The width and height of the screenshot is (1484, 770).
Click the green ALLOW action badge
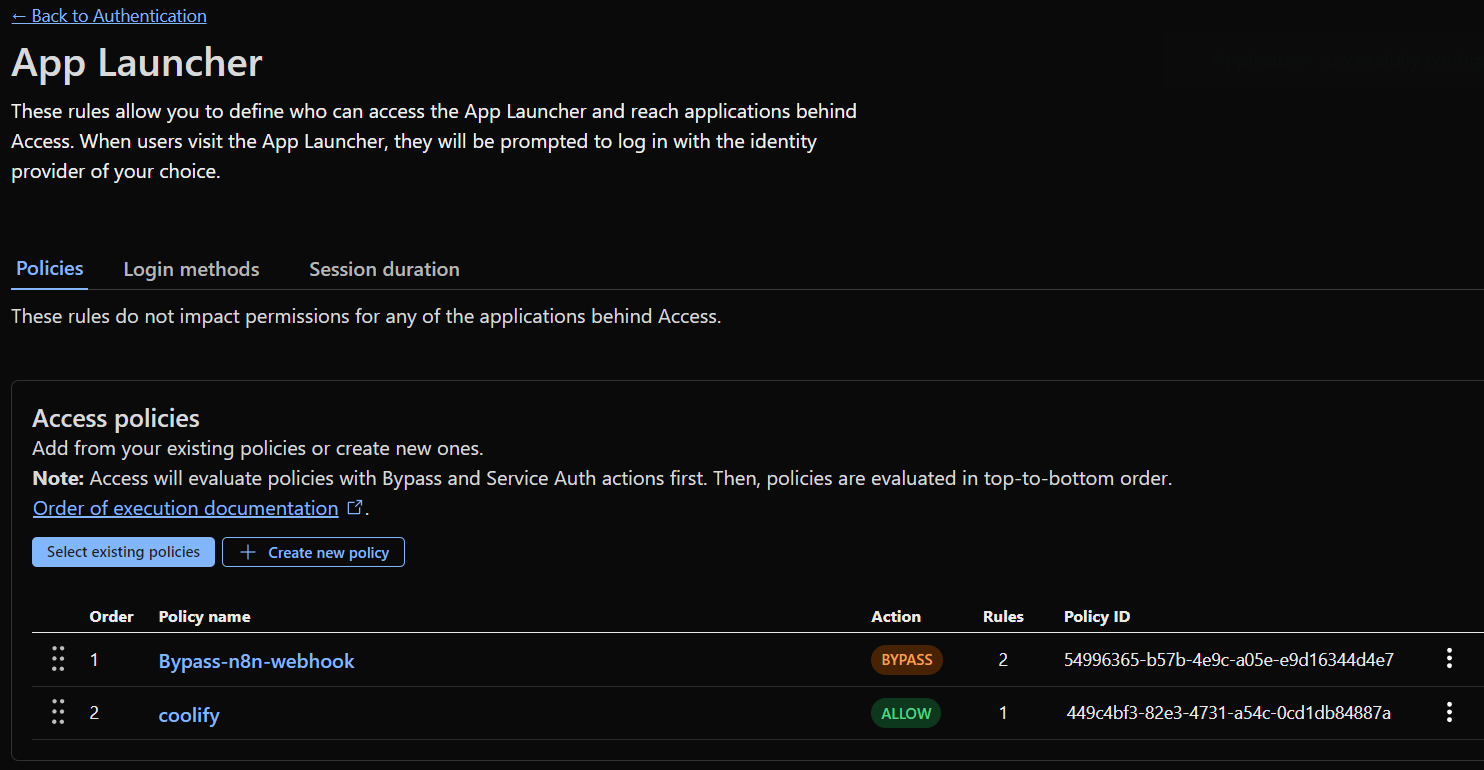(x=906, y=713)
